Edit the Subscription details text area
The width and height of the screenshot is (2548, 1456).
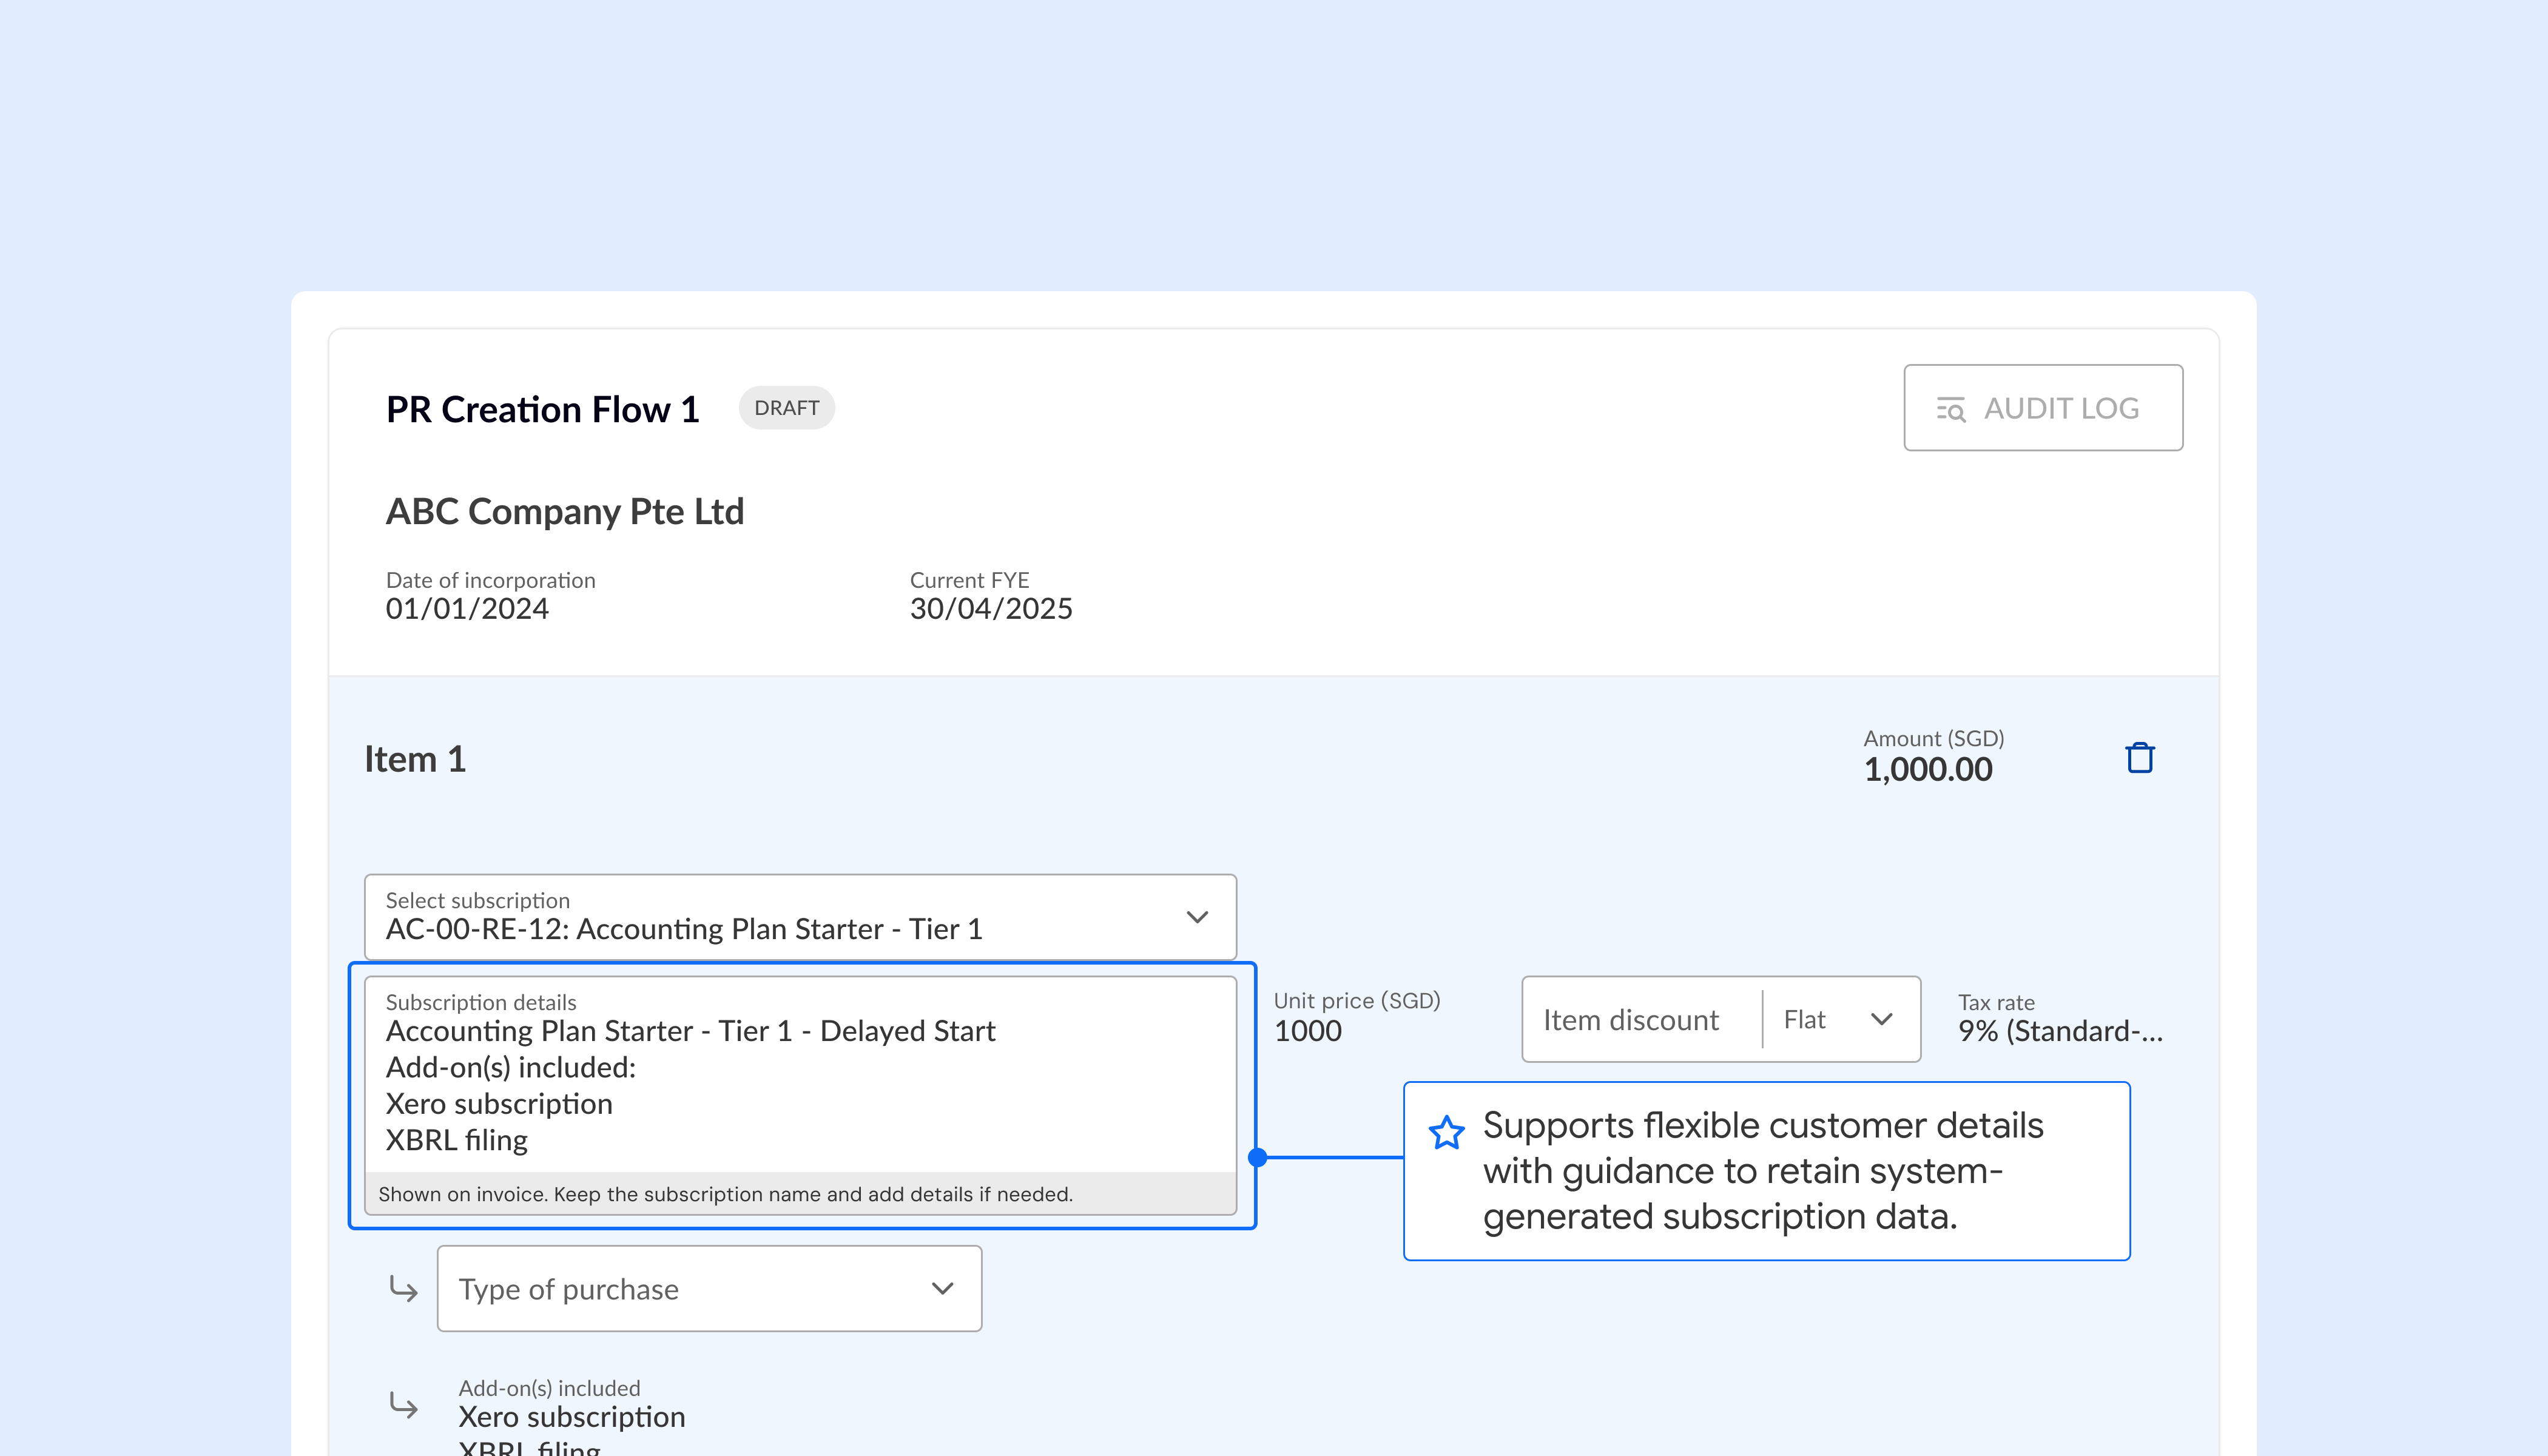point(800,1085)
